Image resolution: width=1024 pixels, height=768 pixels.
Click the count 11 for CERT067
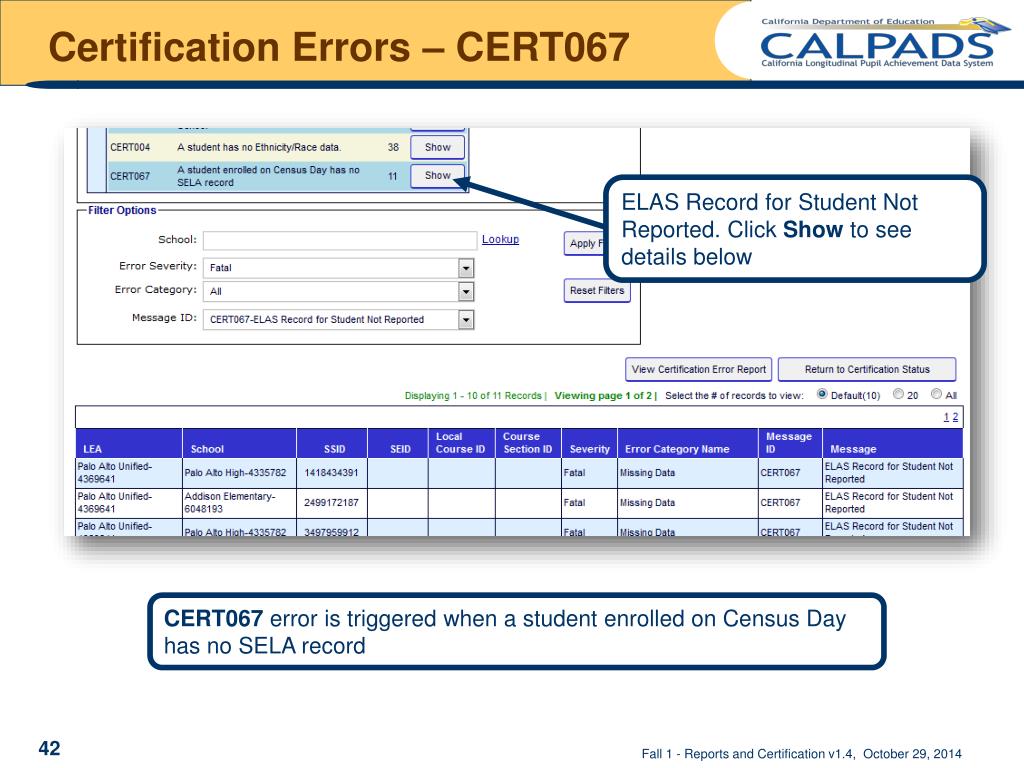point(392,176)
